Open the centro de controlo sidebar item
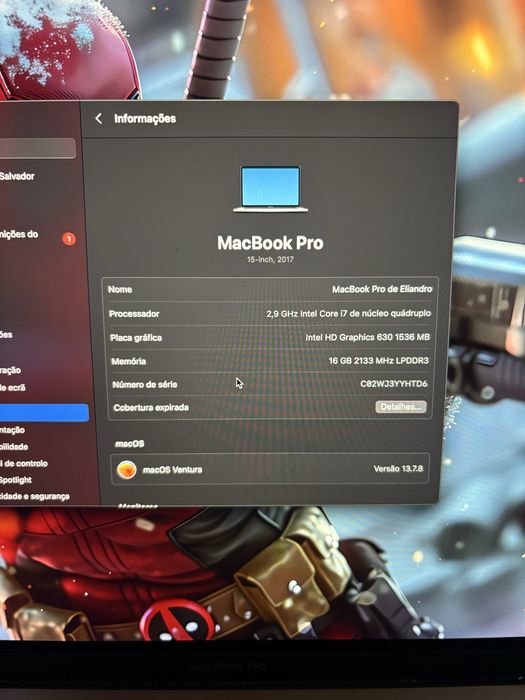 (24, 463)
